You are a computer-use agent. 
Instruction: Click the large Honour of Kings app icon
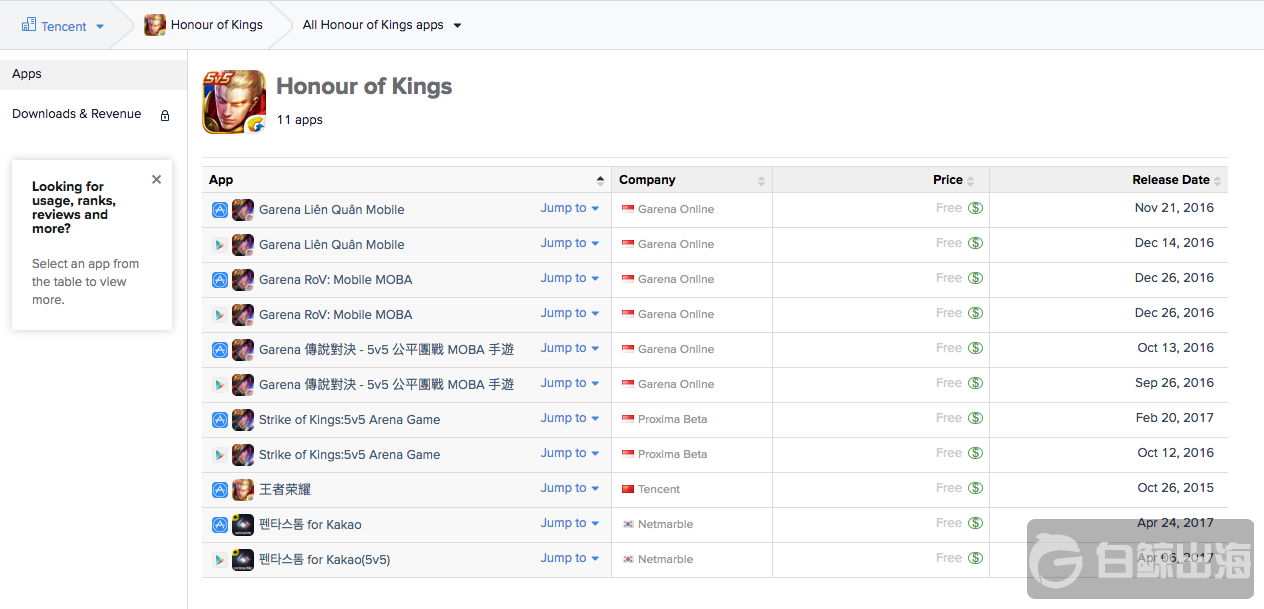[234, 102]
